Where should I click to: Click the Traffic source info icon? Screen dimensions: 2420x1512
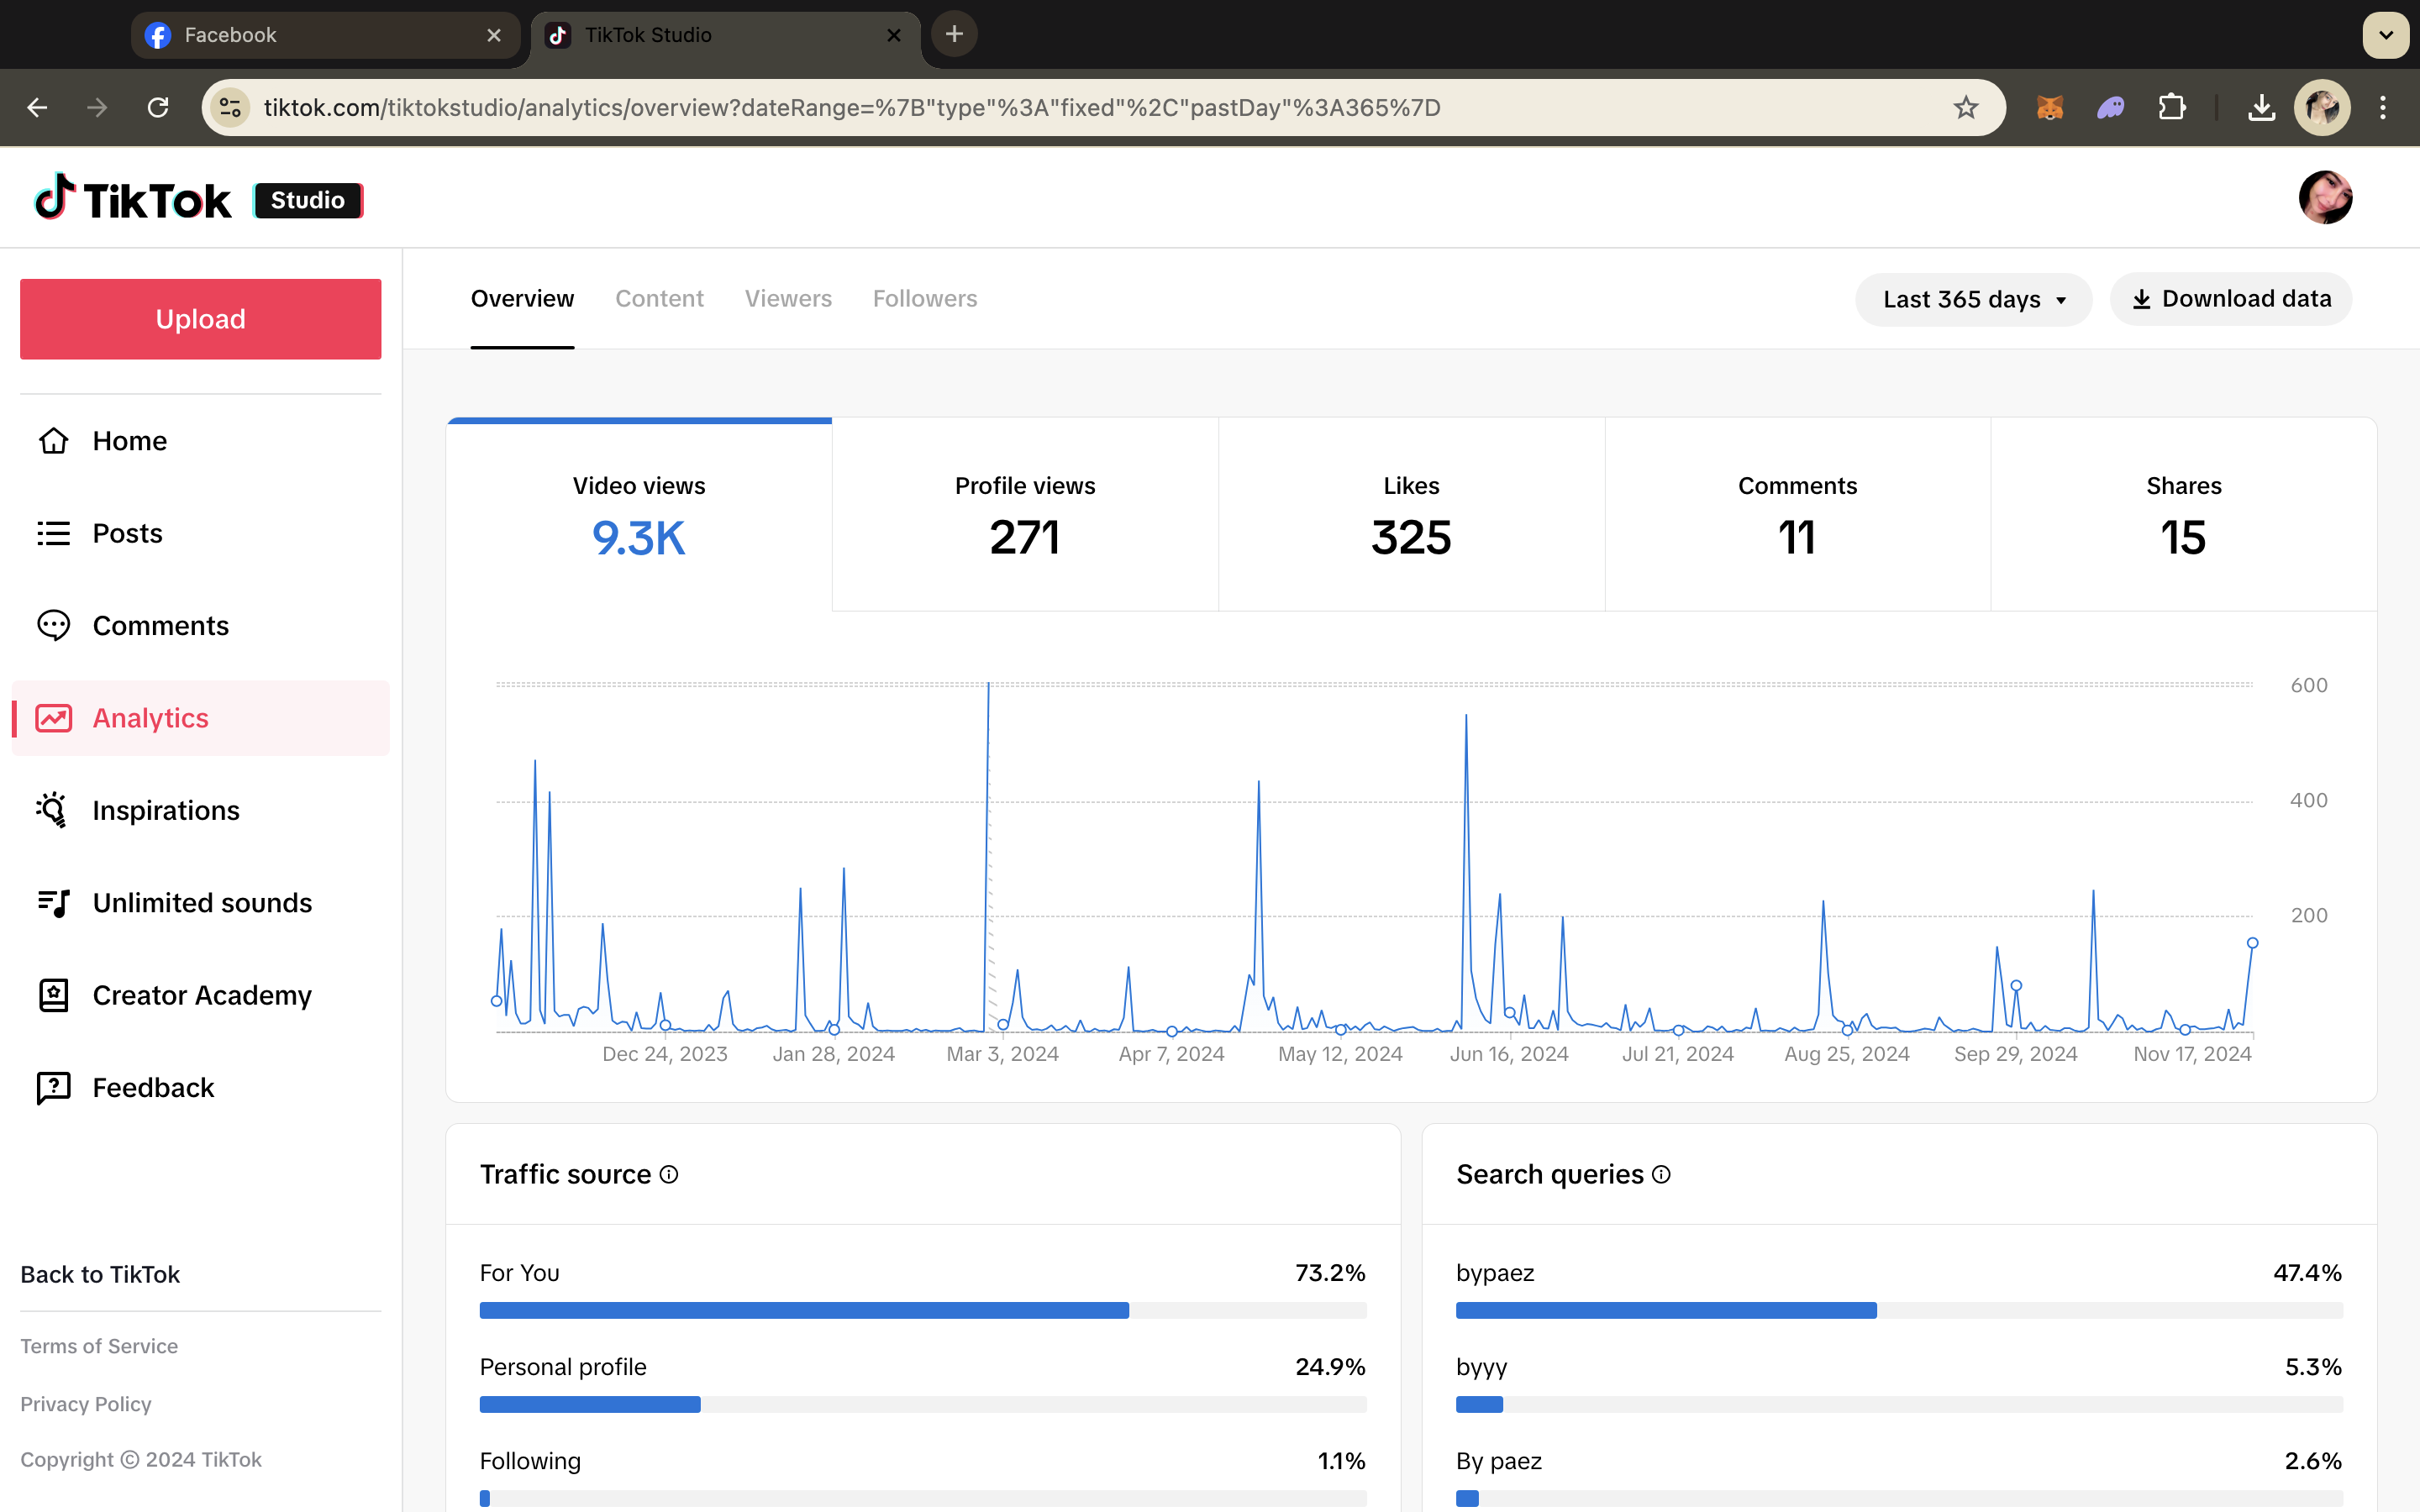669,1174
